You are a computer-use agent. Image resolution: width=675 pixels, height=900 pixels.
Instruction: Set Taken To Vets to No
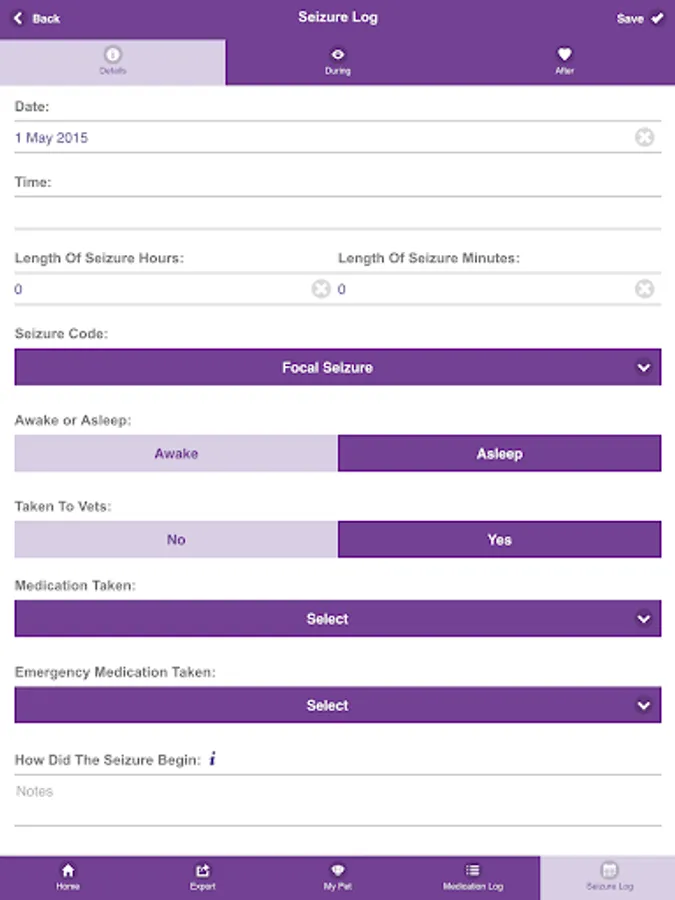tap(176, 539)
